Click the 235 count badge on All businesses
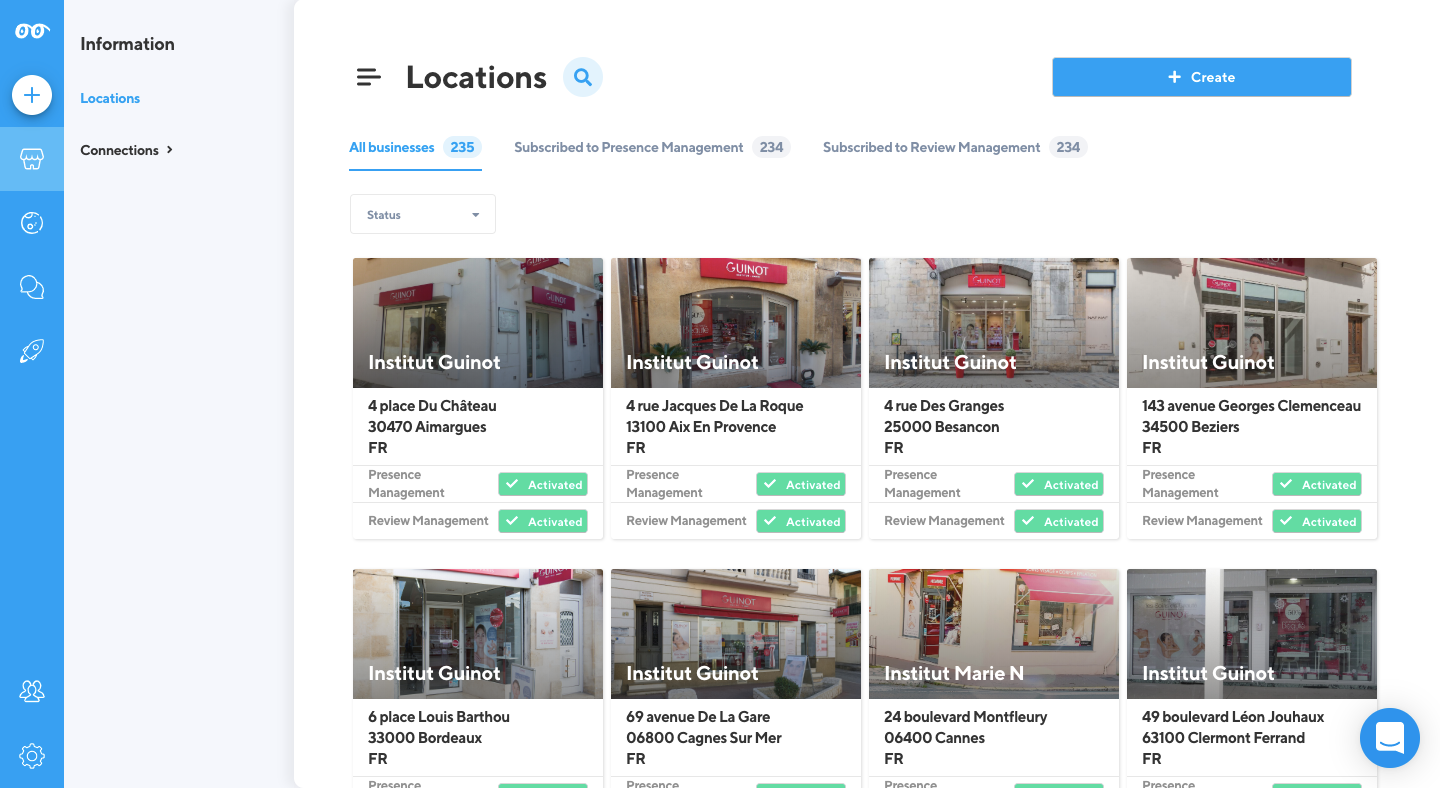The image size is (1440, 788). 462,147
